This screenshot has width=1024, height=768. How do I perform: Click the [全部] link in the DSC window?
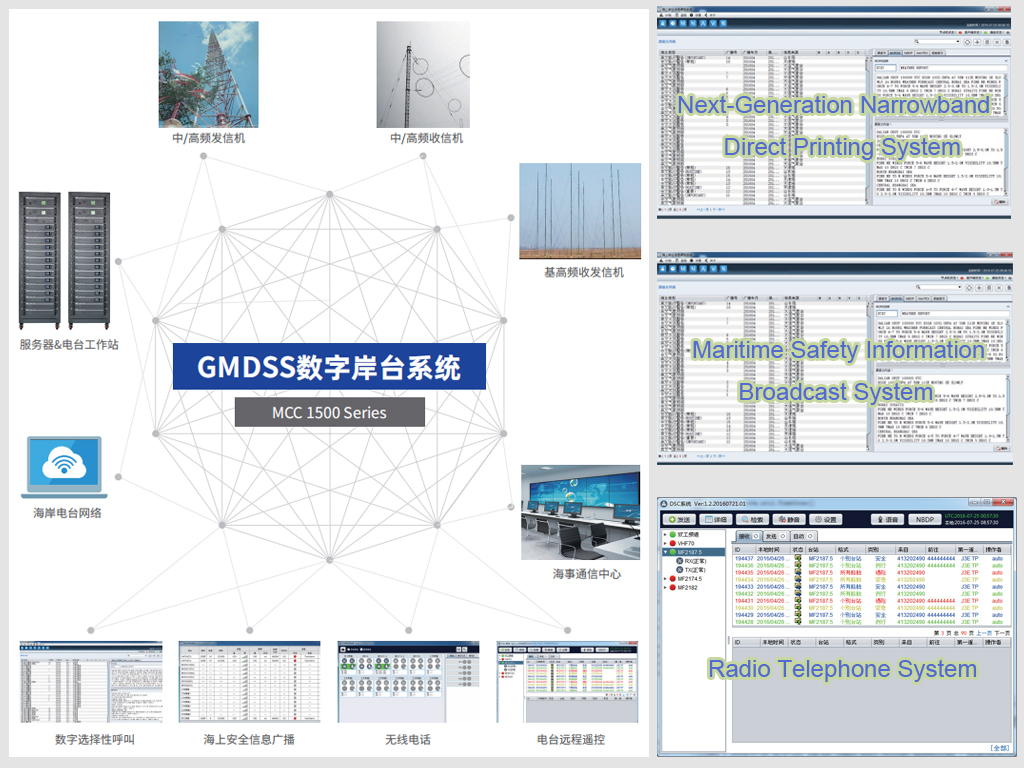1000,748
